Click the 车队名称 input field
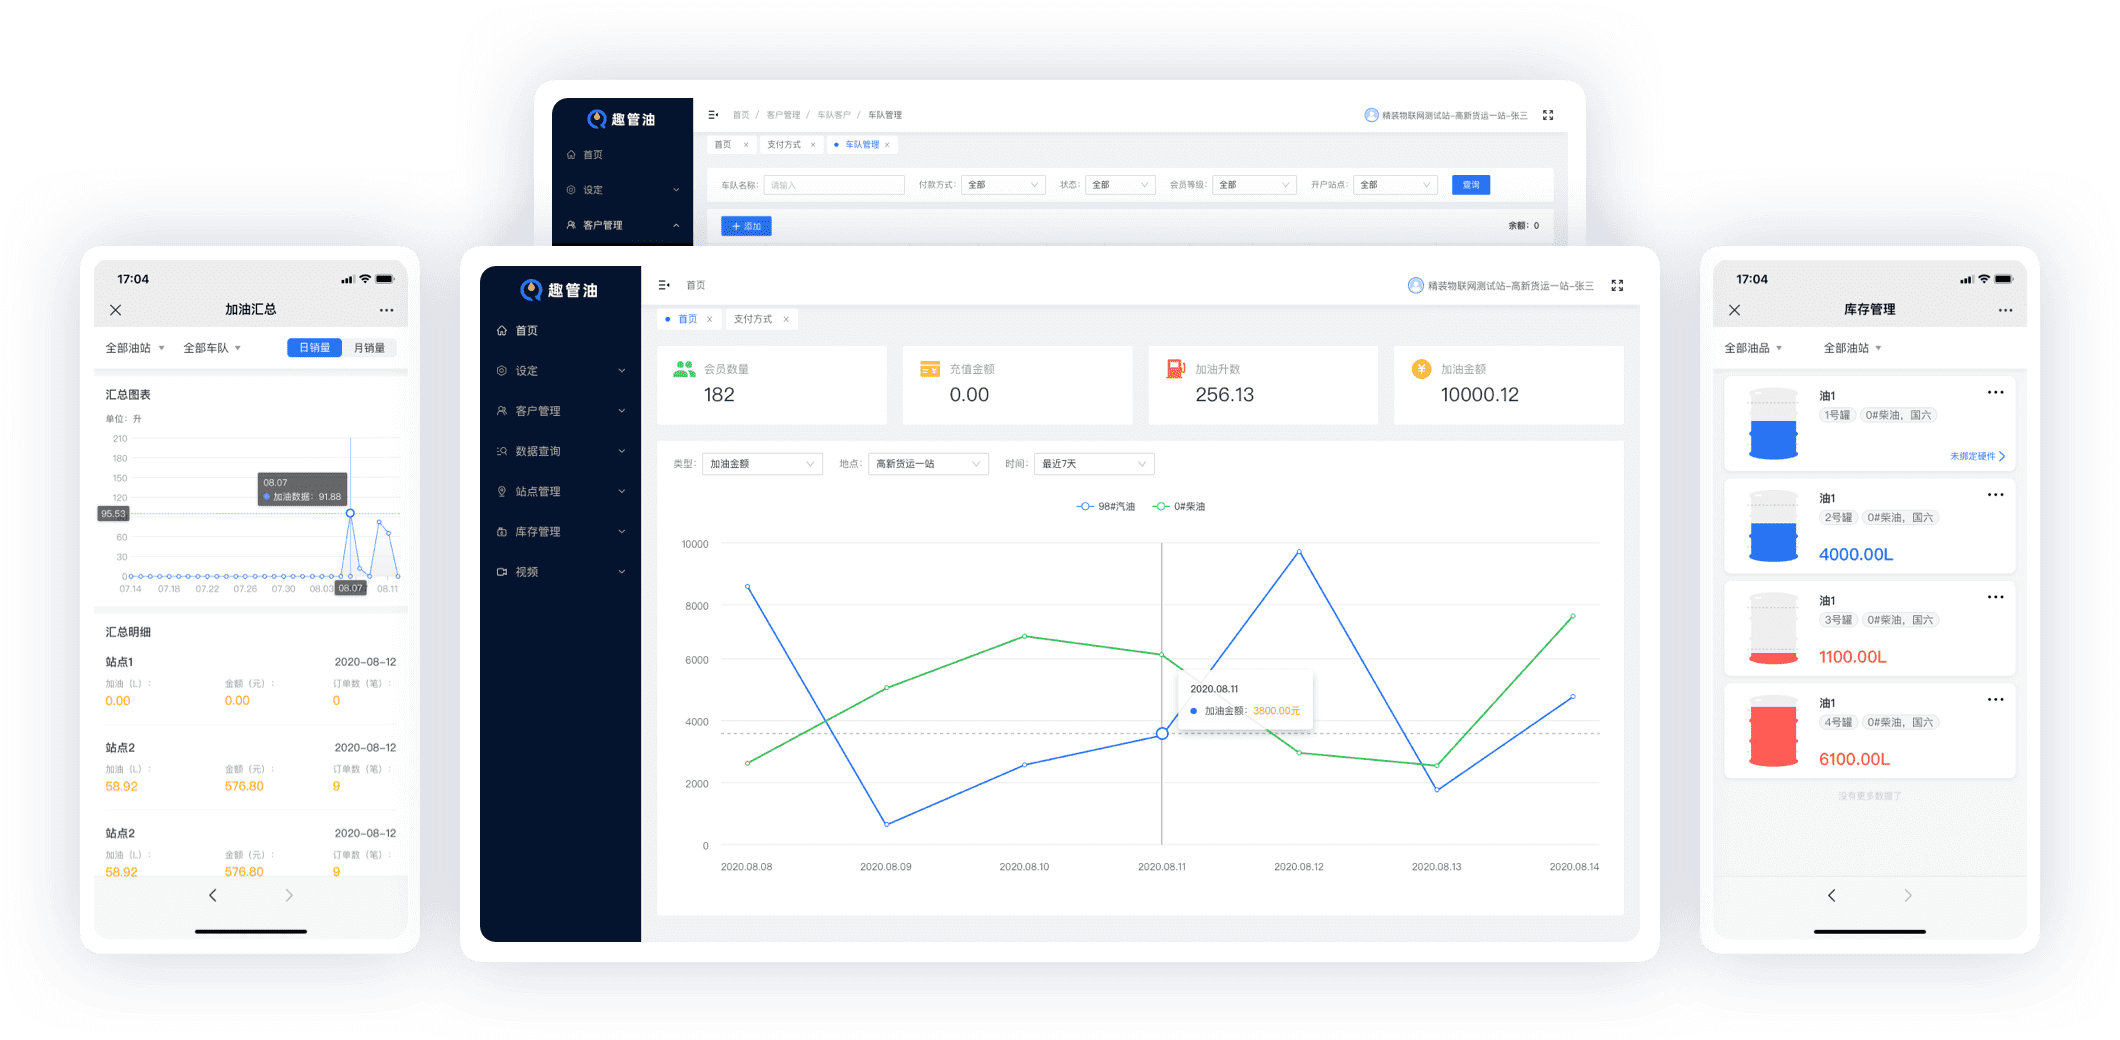 (834, 185)
